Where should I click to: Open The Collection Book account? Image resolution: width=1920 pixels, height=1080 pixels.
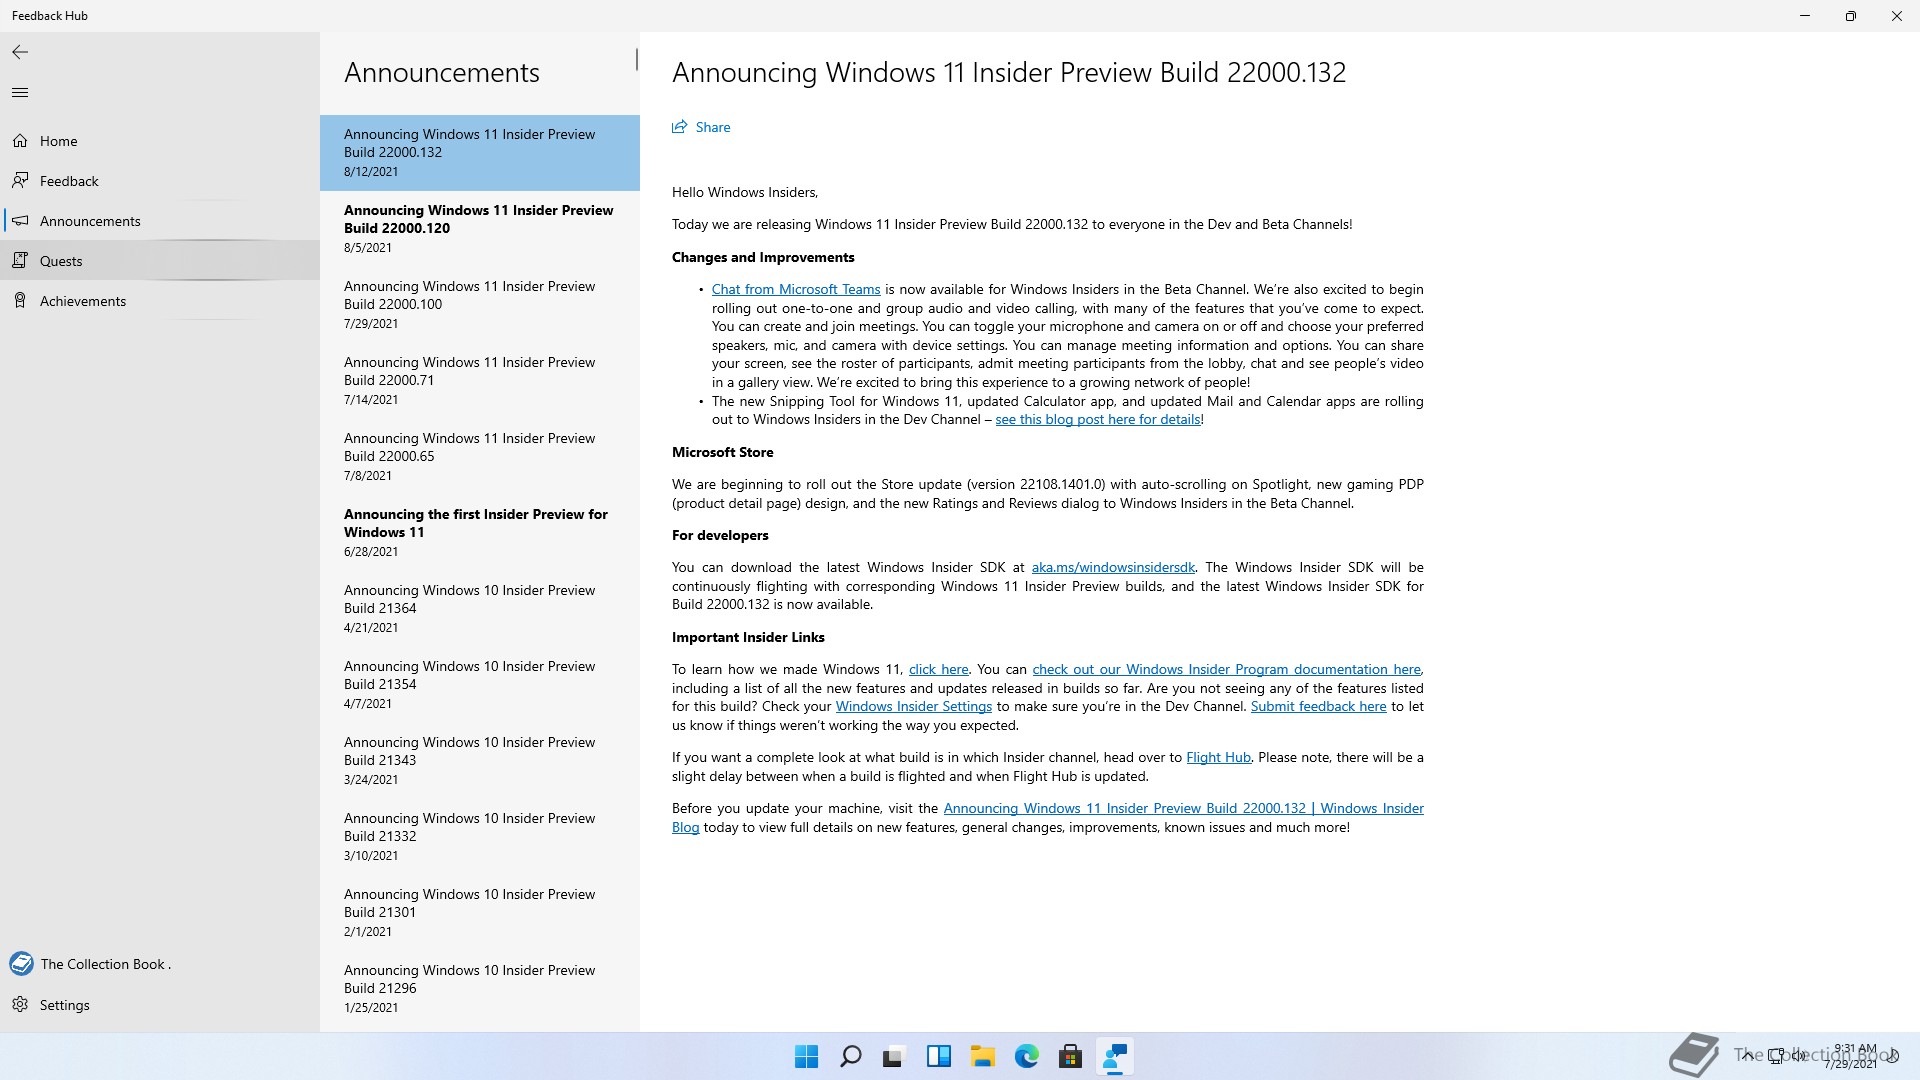[160, 964]
